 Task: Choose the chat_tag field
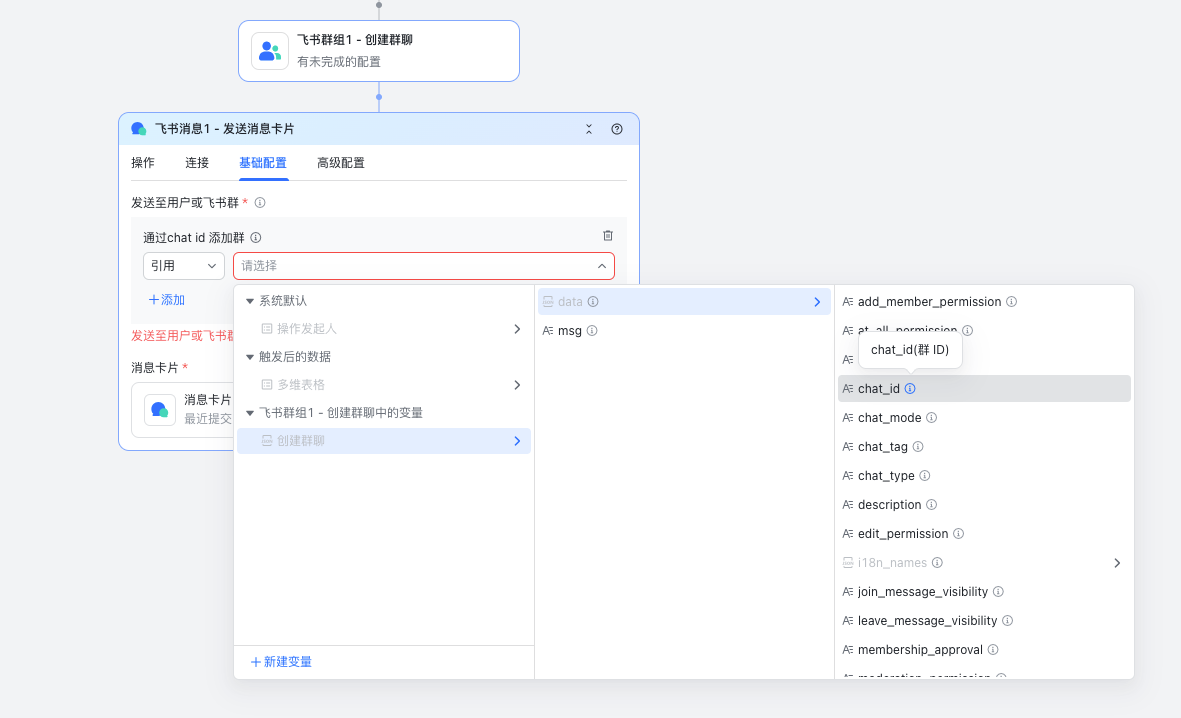tap(883, 447)
